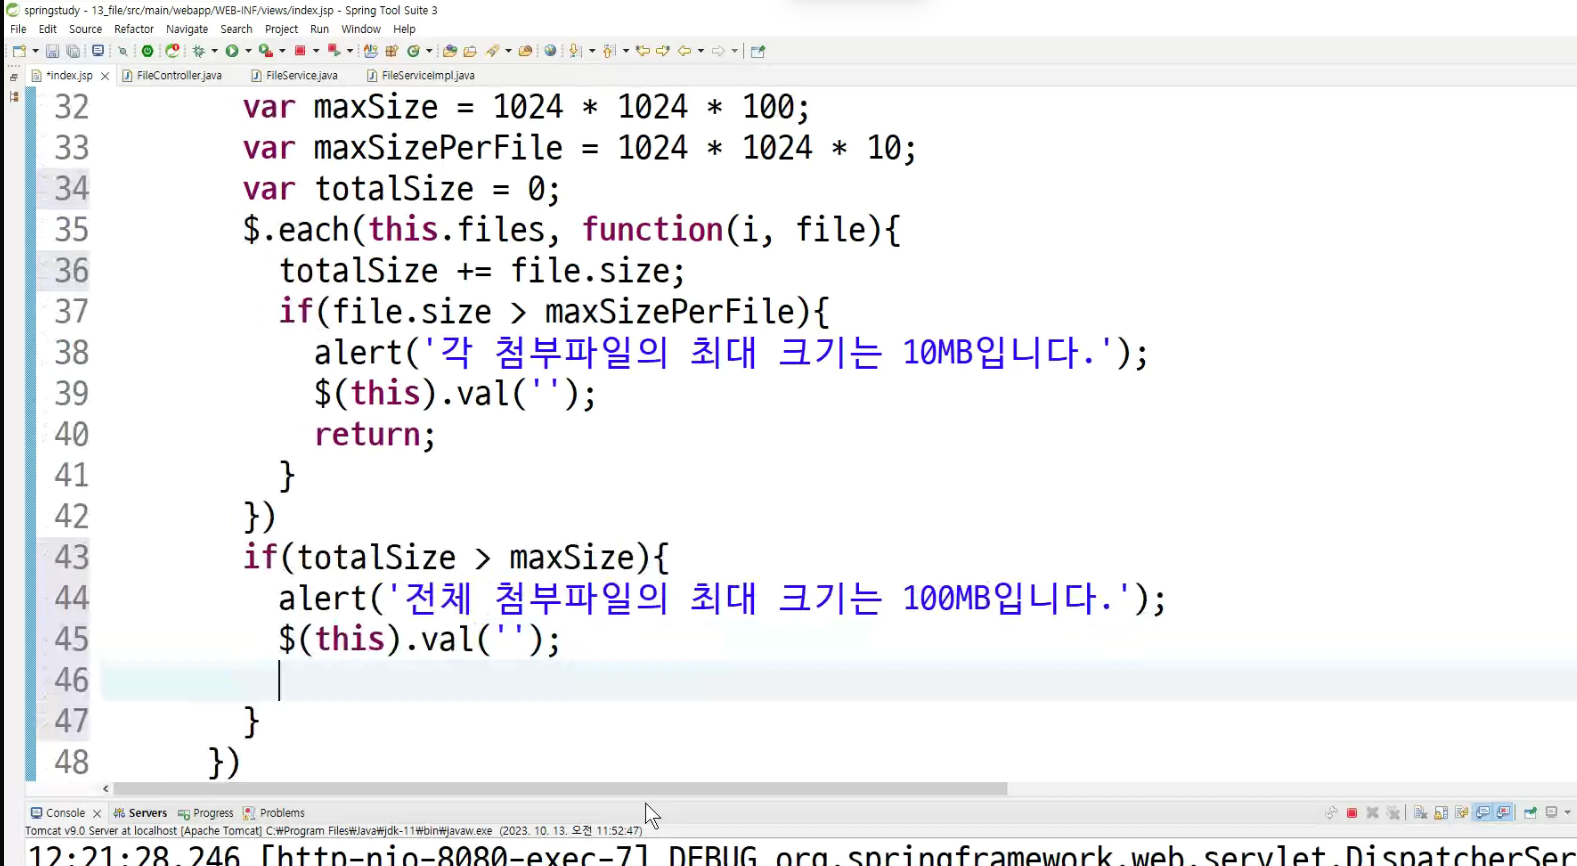Terminate the server with console Stop icon
The width and height of the screenshot is (1577, 866).
tap(1352, 813)
